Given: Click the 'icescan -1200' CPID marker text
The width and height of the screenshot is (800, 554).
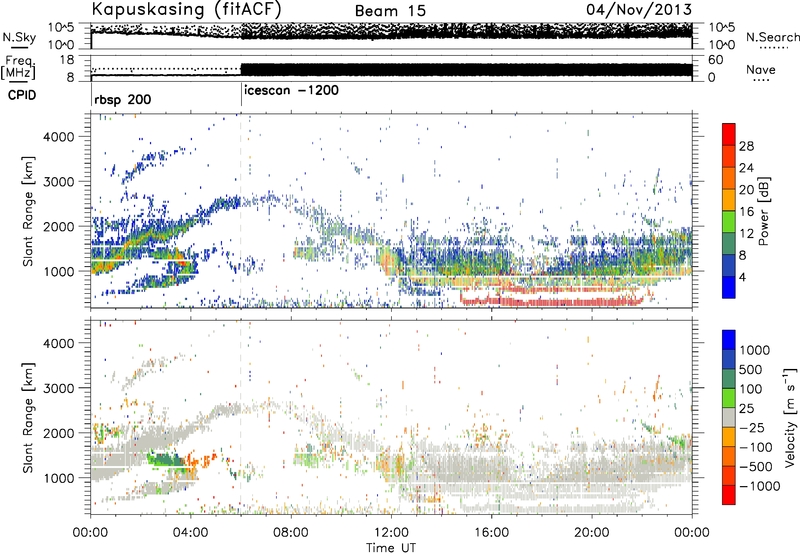Looking at the screenshot, I should click(x=291, y=90).
